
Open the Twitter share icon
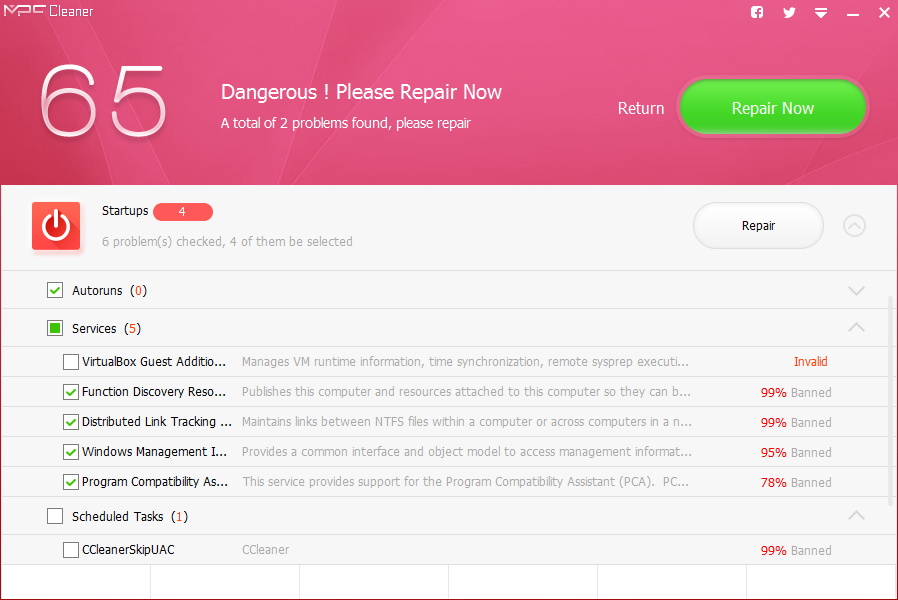789,12
